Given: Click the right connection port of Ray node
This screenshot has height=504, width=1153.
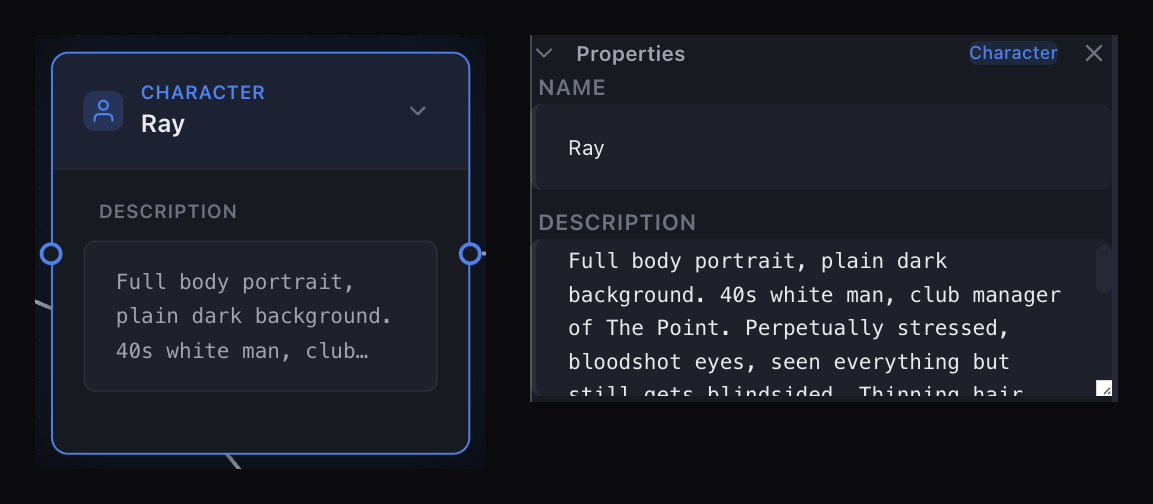Looking at the screenshot, I should (470, 254).
